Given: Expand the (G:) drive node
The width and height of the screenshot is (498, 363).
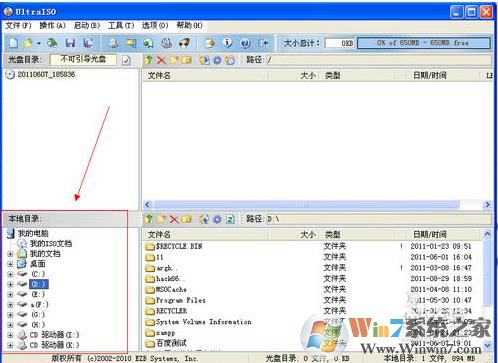Looking at the screenshot, I should click(10, 315).
